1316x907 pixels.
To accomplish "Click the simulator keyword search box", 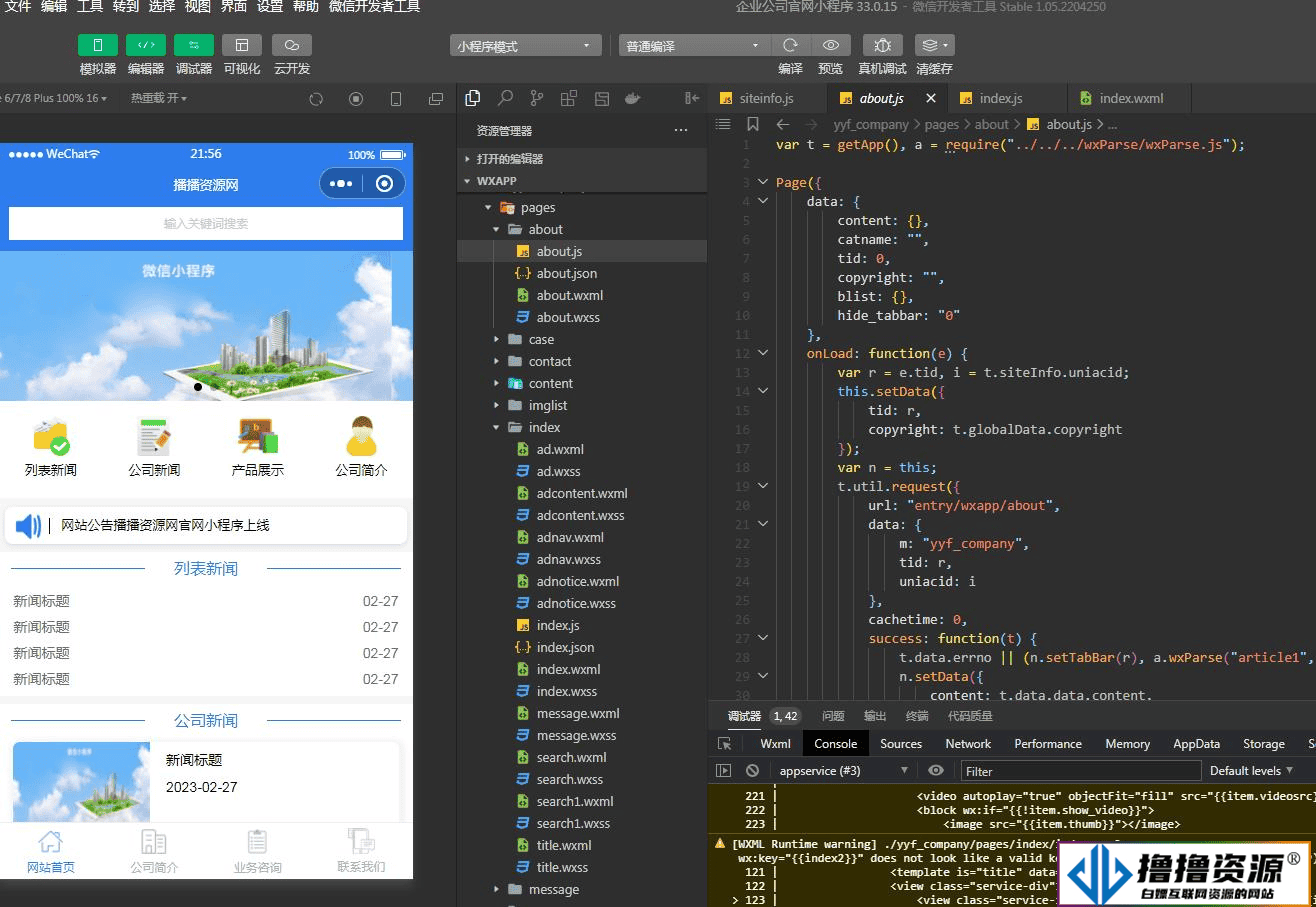I will 206,224.
